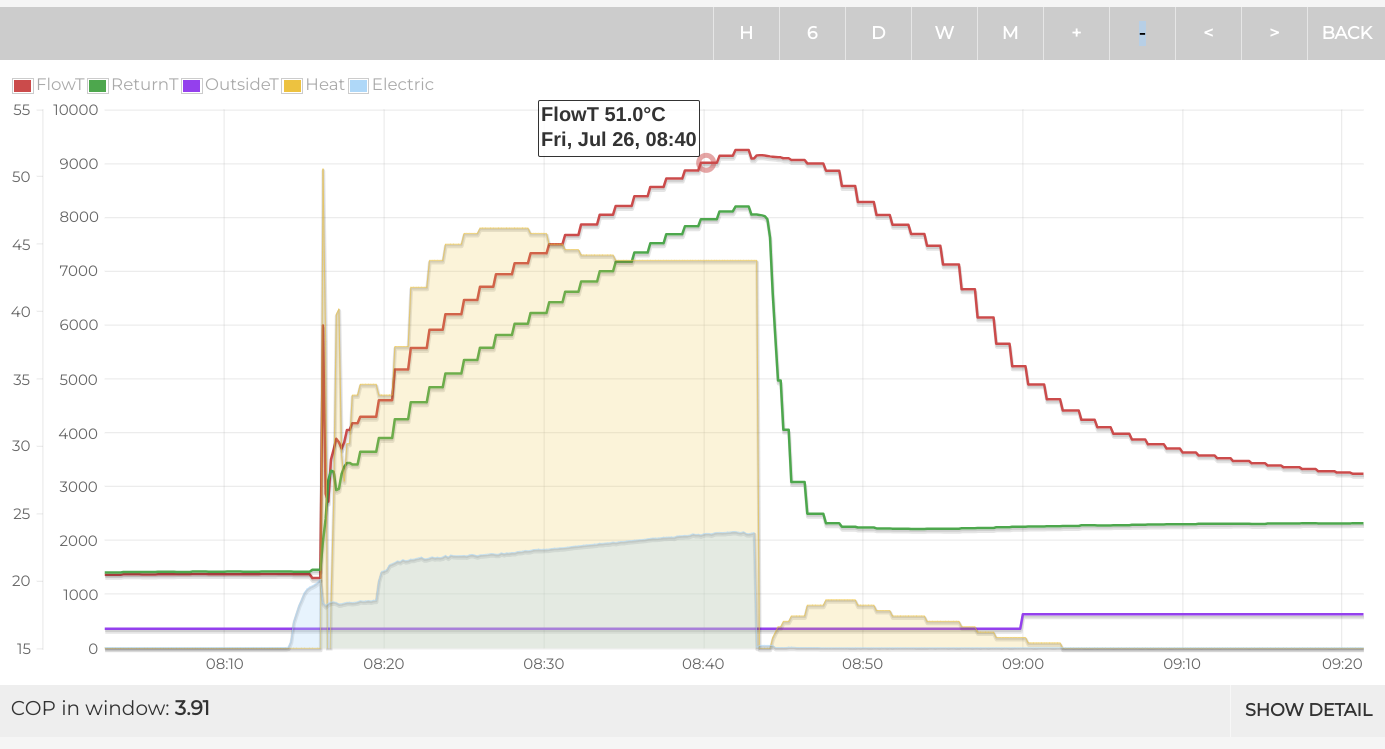Image resolution: width=1385 pixels, height=749 pixels.
Task: Pan left with the < button
Action: tap(1208, 33)
